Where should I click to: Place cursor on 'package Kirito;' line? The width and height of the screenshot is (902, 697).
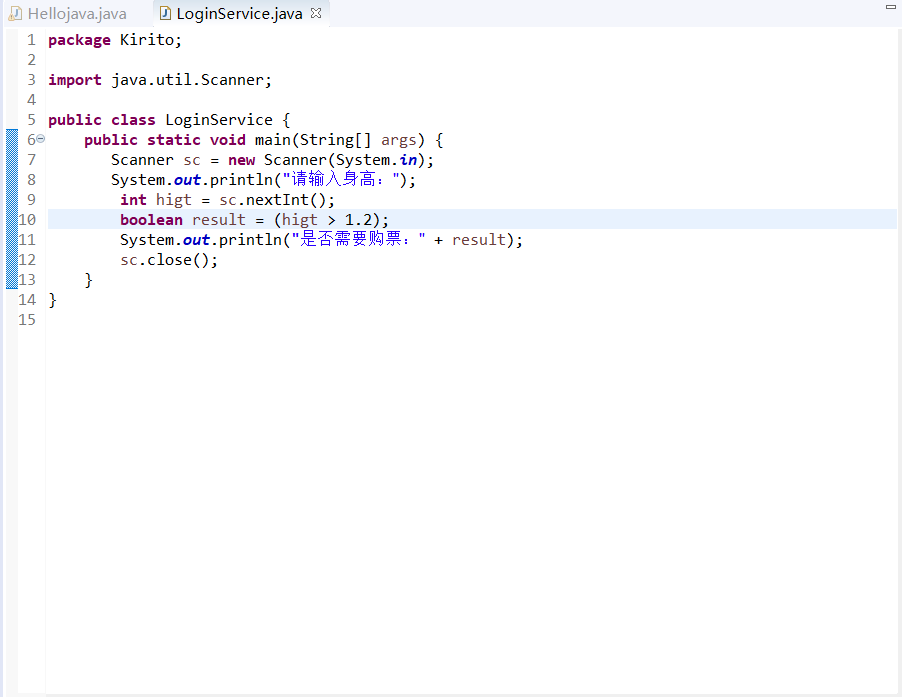point(114,40)
